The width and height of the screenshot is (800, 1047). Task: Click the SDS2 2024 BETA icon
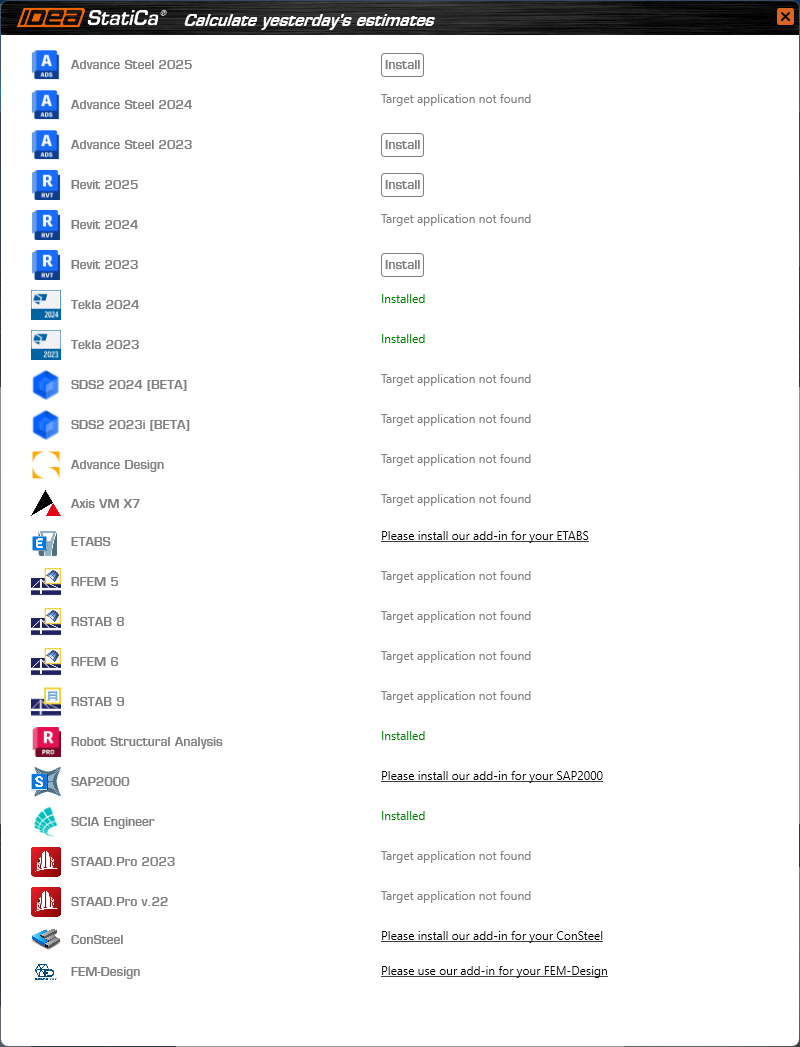(x=46, y=385)
